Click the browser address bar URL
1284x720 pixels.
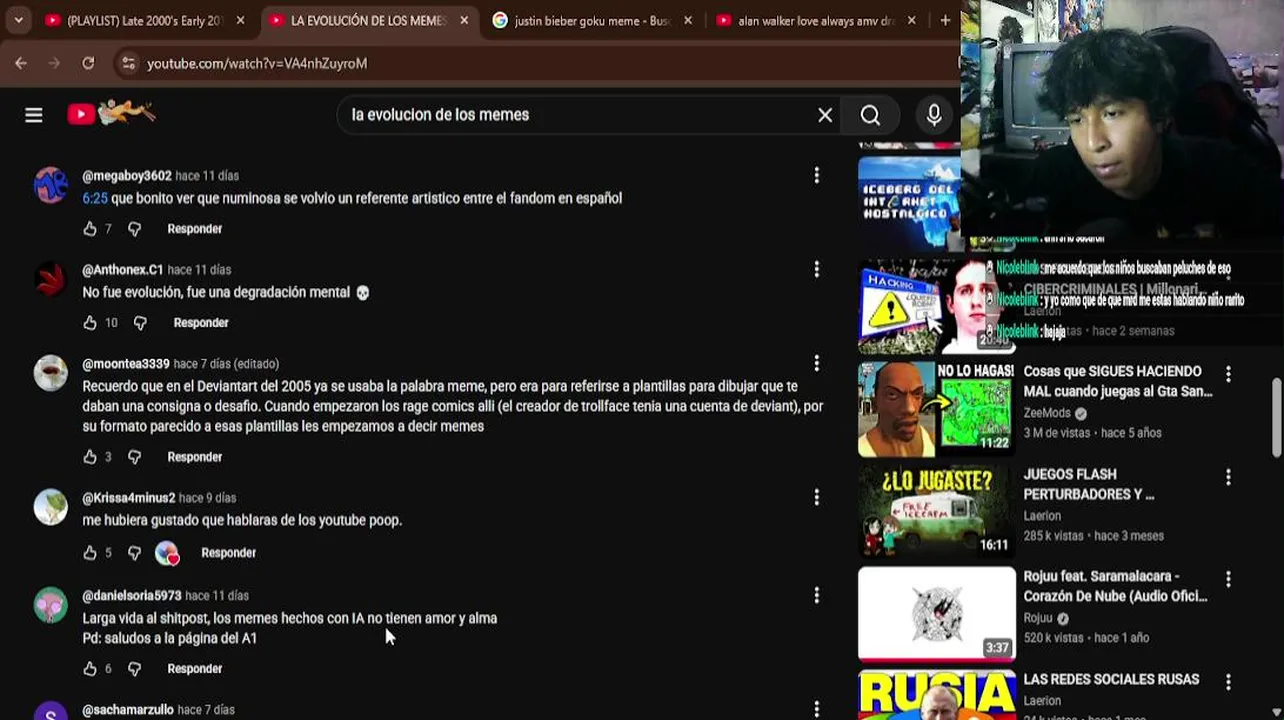click(x=257, y=63)
